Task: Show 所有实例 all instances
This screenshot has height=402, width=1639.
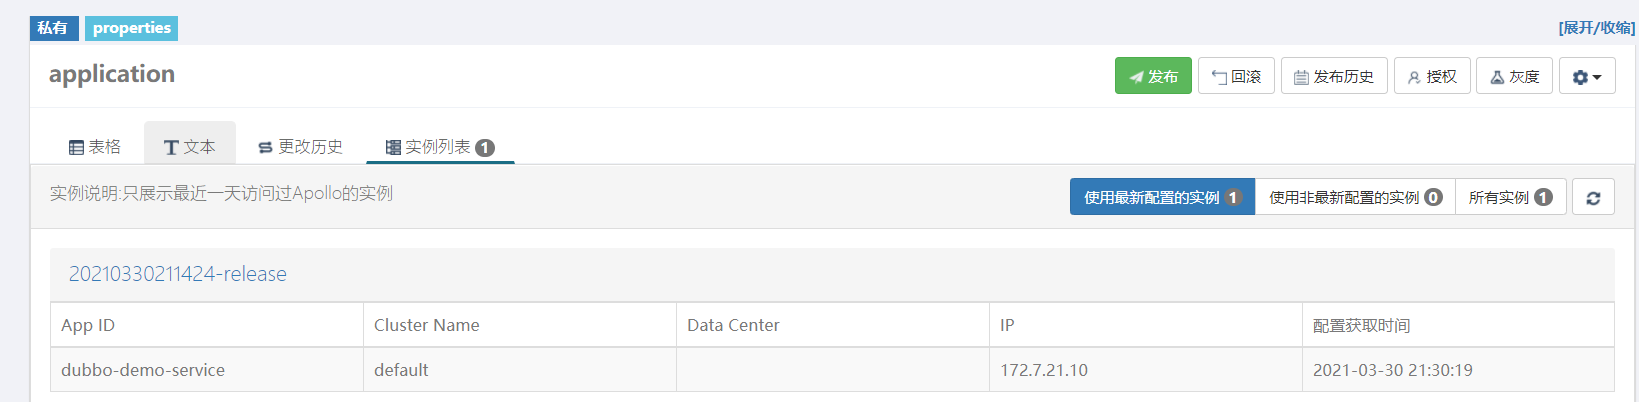Action: point(1510,197)
